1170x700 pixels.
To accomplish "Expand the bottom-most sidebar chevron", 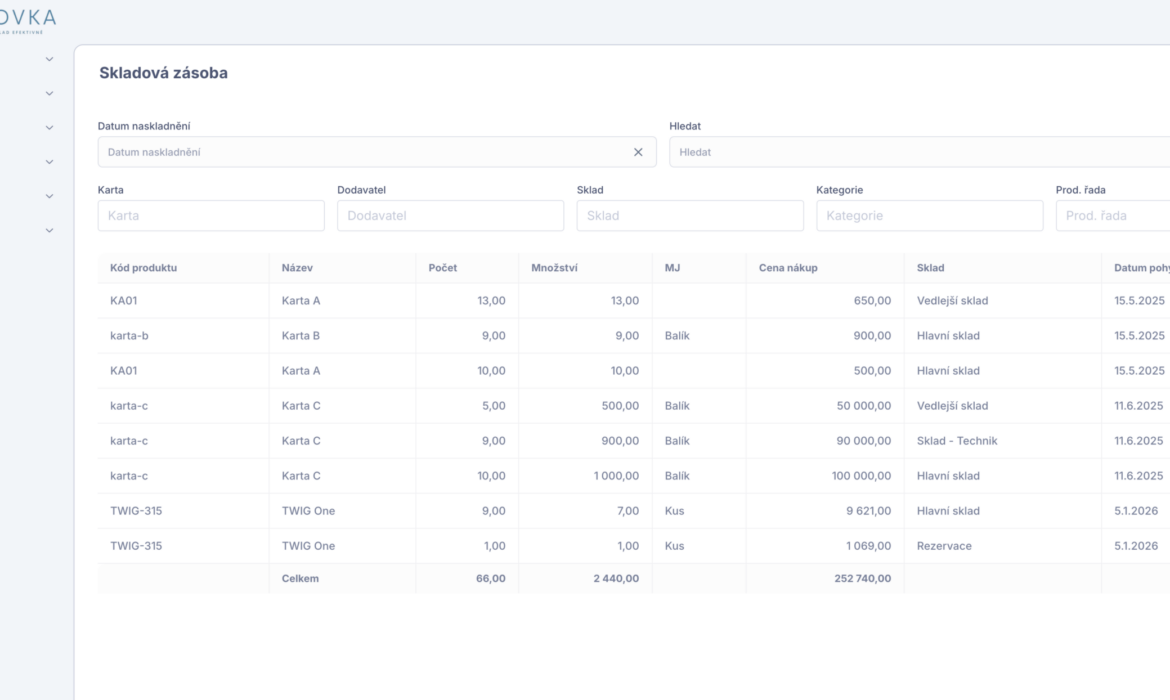I will click(x=49, y=231).
